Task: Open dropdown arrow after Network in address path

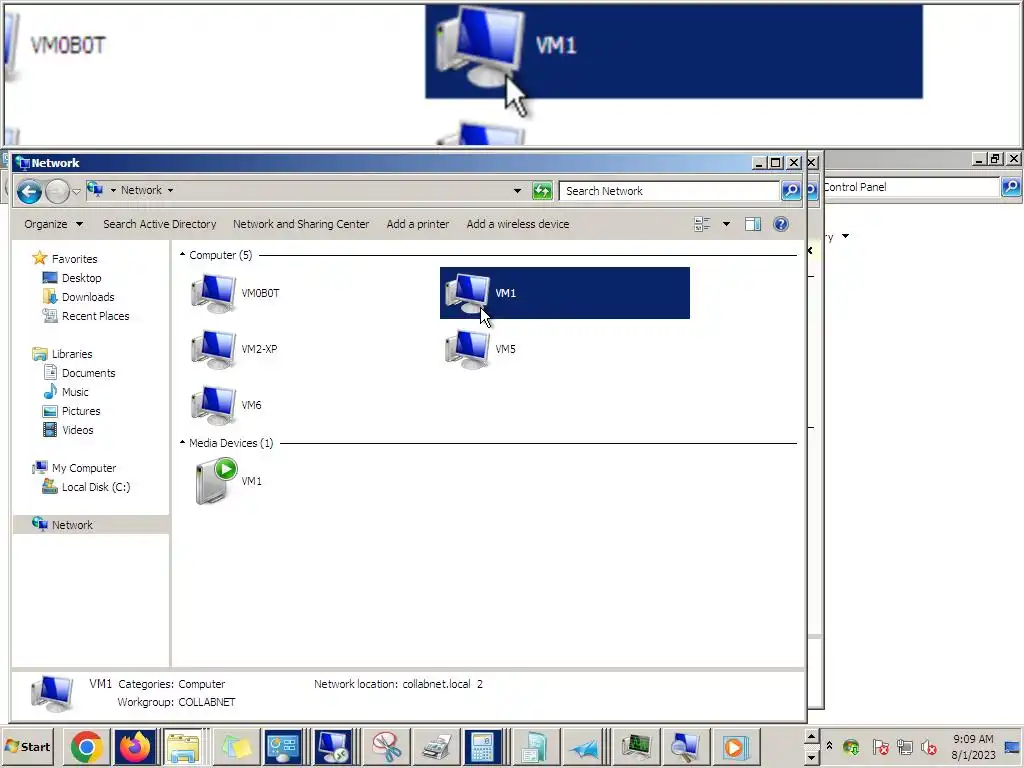Action: point(170,191)
